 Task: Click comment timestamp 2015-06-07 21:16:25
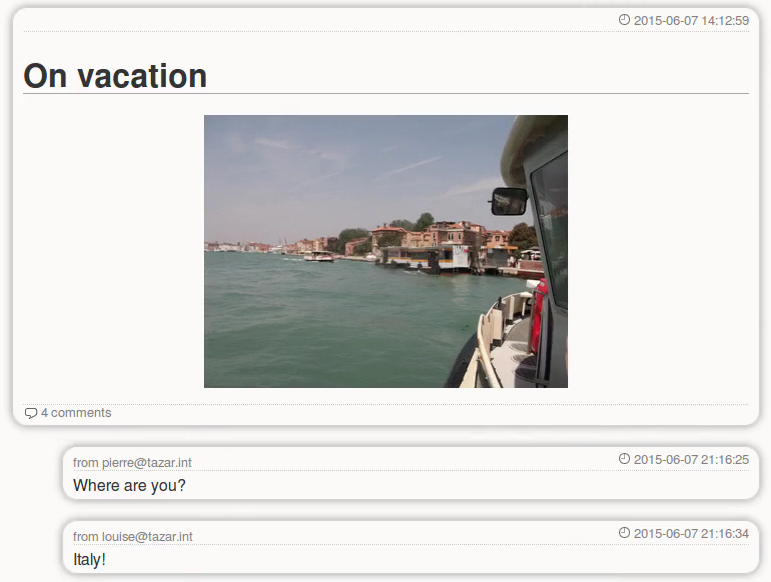[x=691, y=460]
